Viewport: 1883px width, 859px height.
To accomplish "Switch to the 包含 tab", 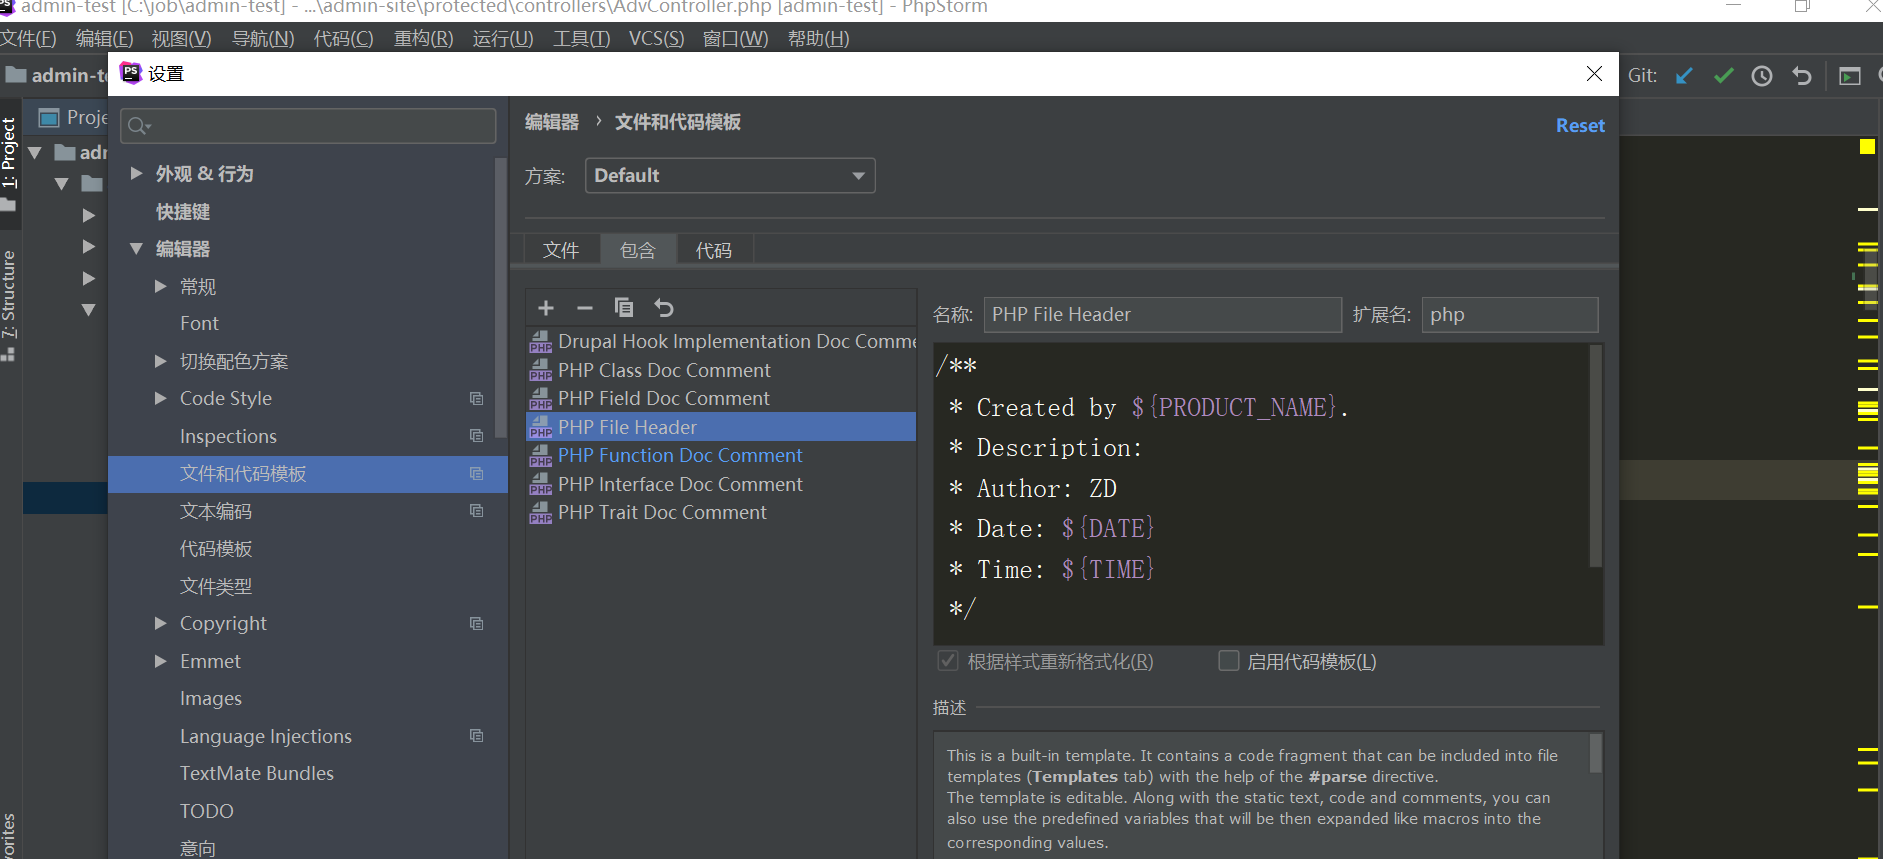I will 638,250.
